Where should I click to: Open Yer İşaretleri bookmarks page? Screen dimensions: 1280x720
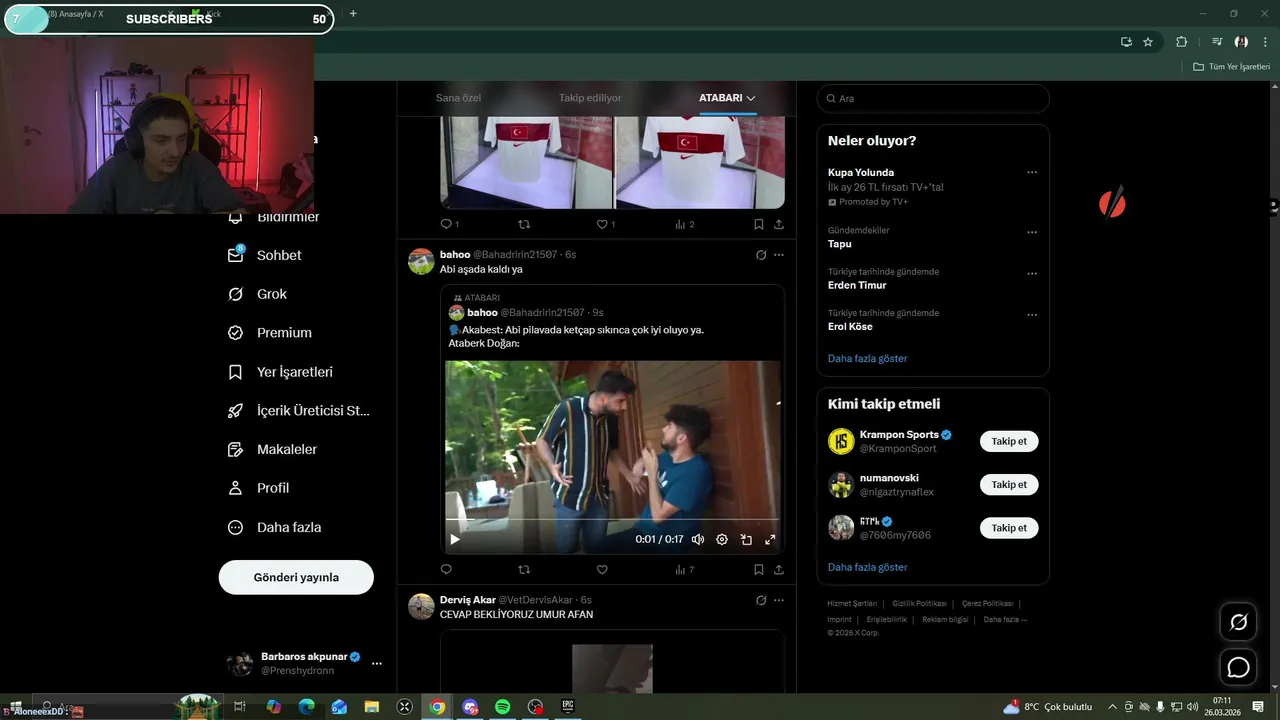[x=280, y=372]
